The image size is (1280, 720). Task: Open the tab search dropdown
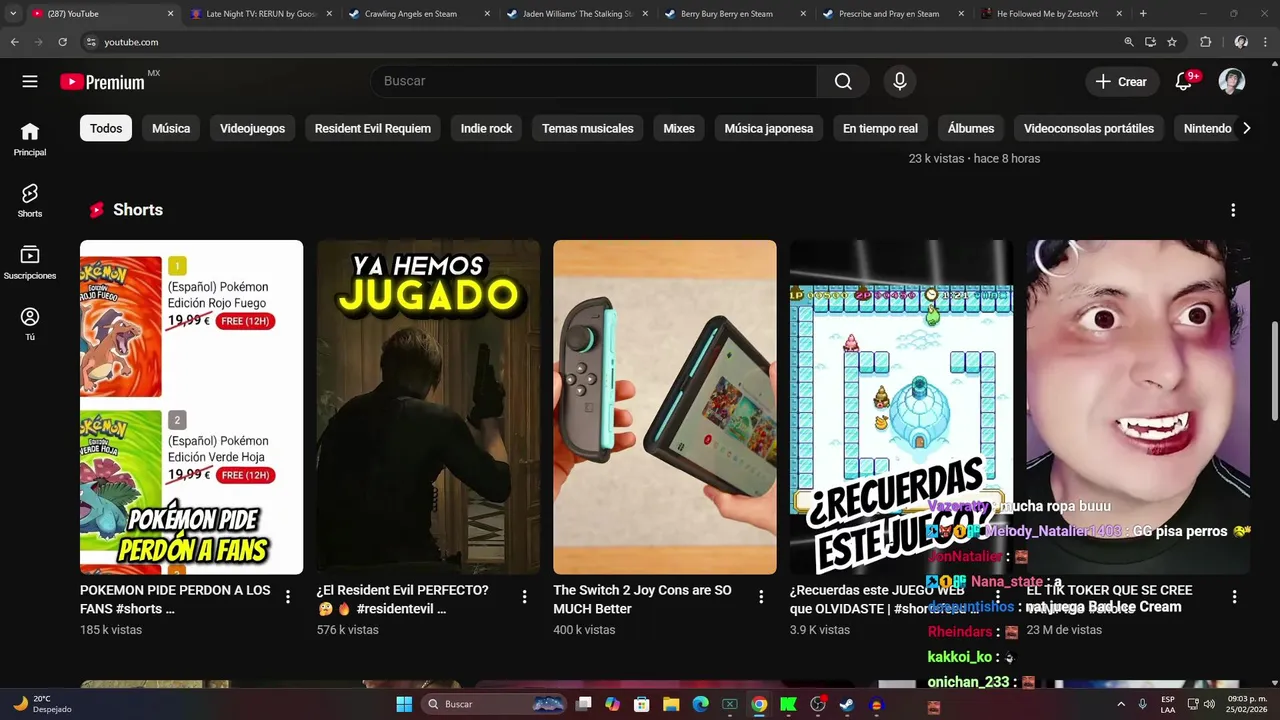pyautogui.click(x=12, y=14)
